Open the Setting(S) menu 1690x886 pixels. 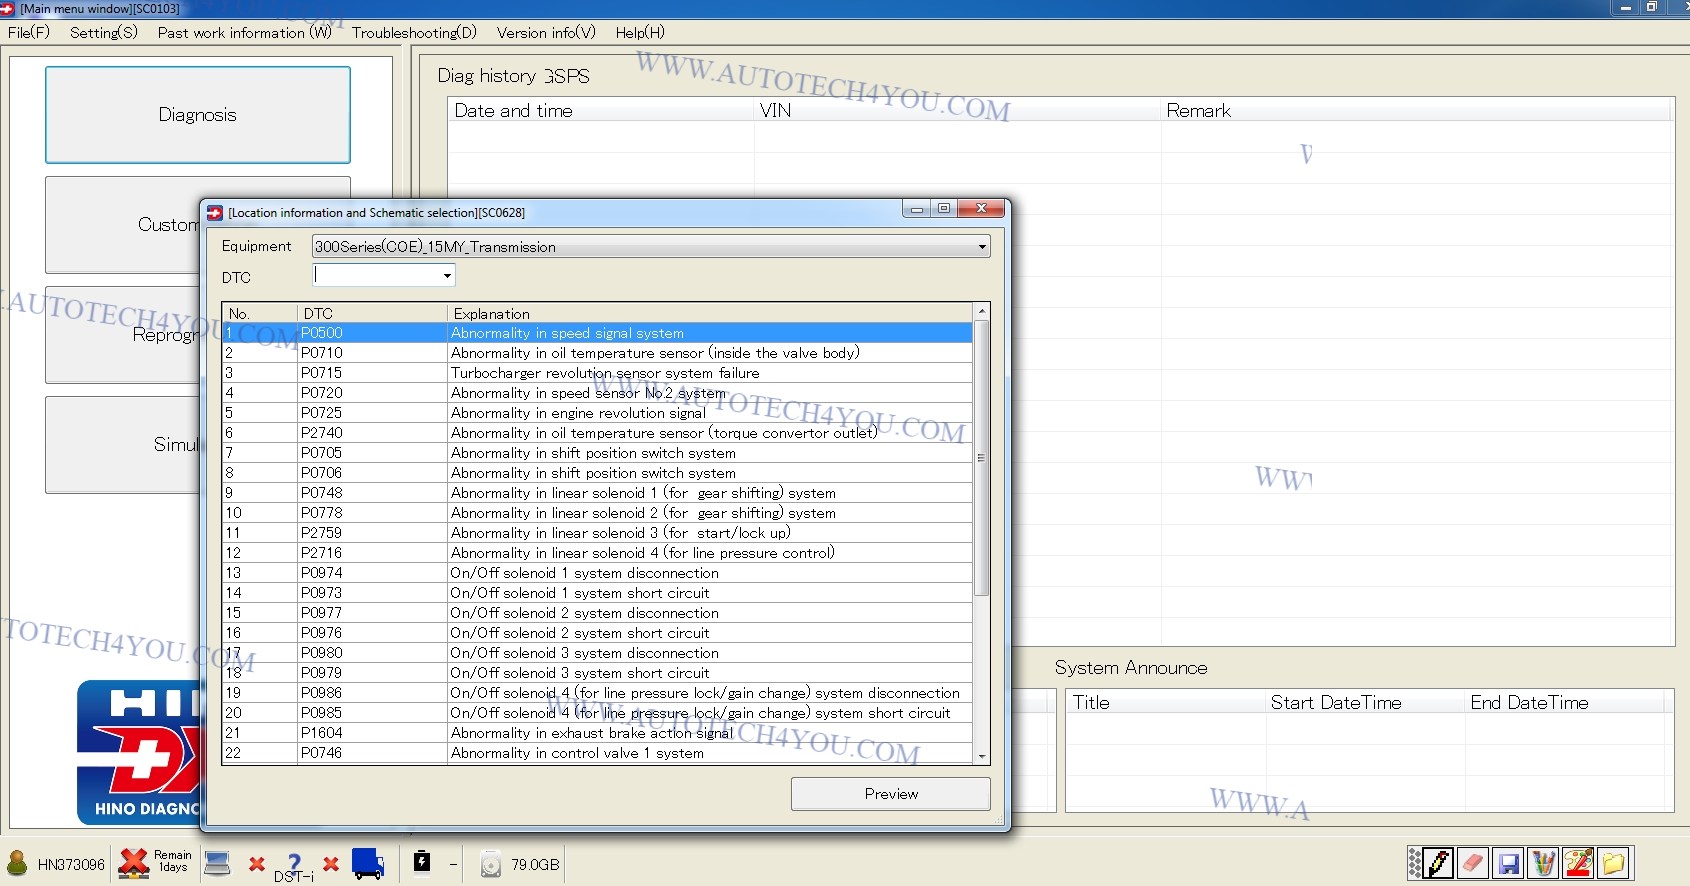click(103, 32)
